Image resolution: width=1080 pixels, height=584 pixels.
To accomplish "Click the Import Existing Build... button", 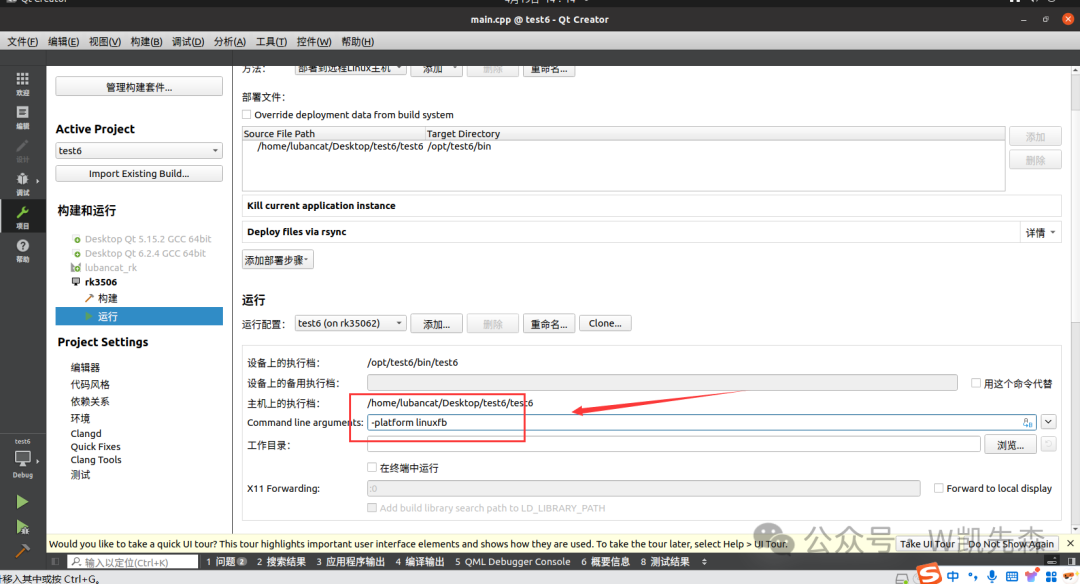I will (x=139, y=174).
